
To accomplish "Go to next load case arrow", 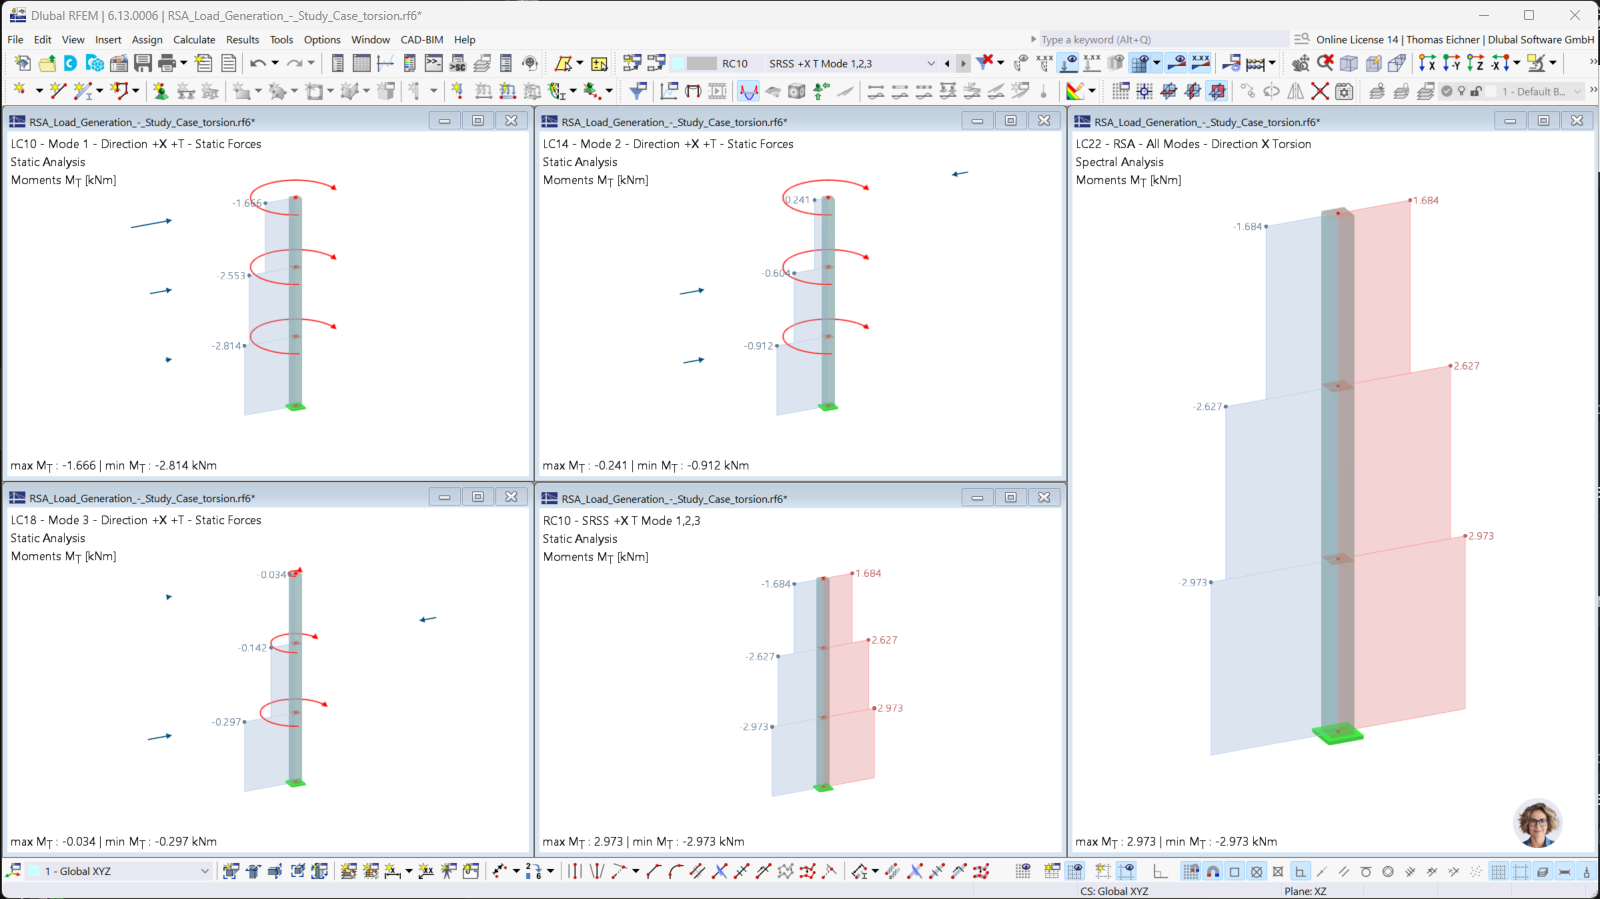I will tap(963, 63).
